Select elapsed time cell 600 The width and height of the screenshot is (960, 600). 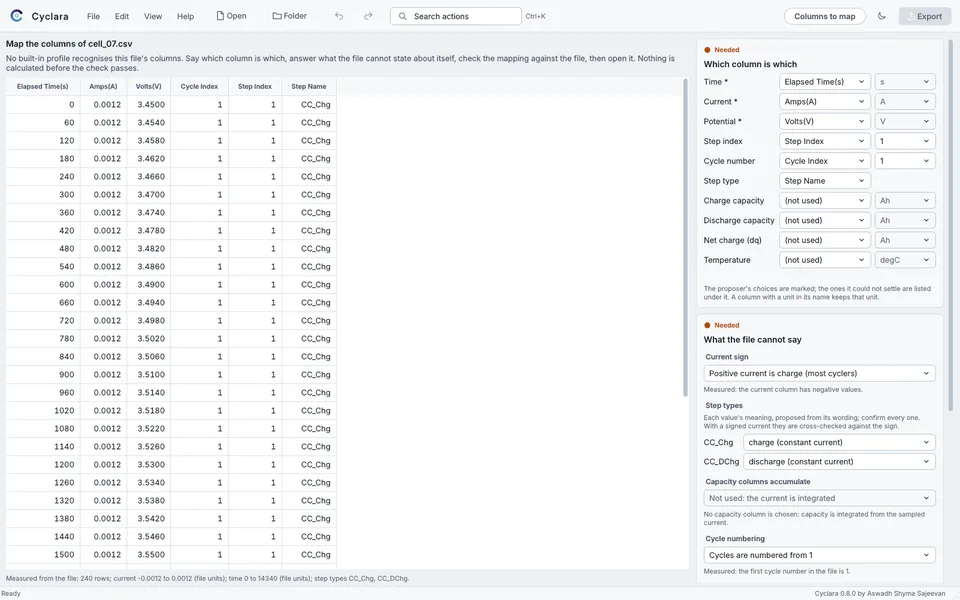point(43,285)
